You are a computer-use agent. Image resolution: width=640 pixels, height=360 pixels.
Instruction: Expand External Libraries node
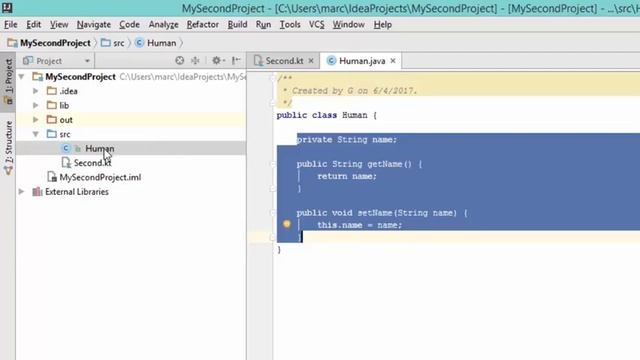coord(22,191)
